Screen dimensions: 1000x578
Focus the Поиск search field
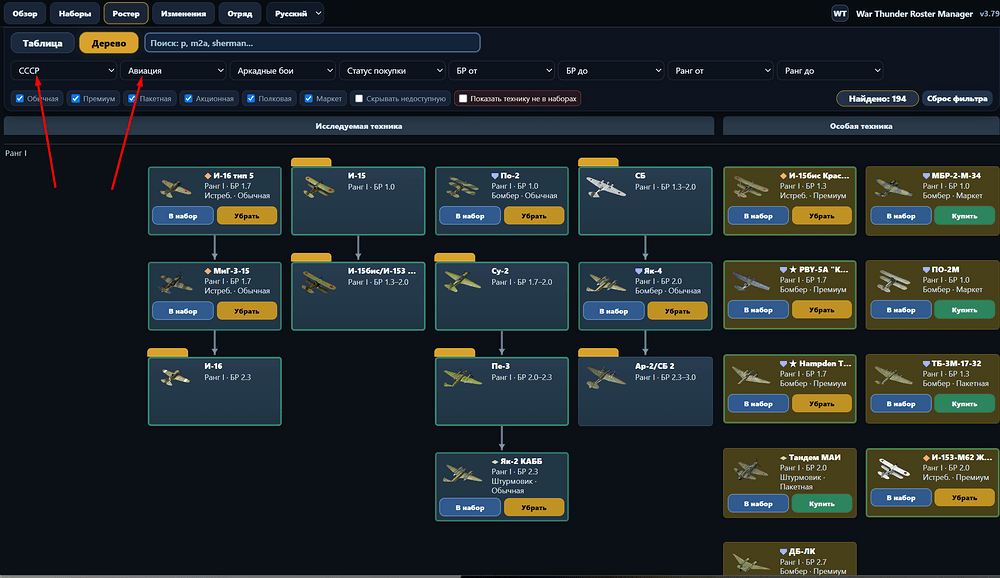[312, 43]
